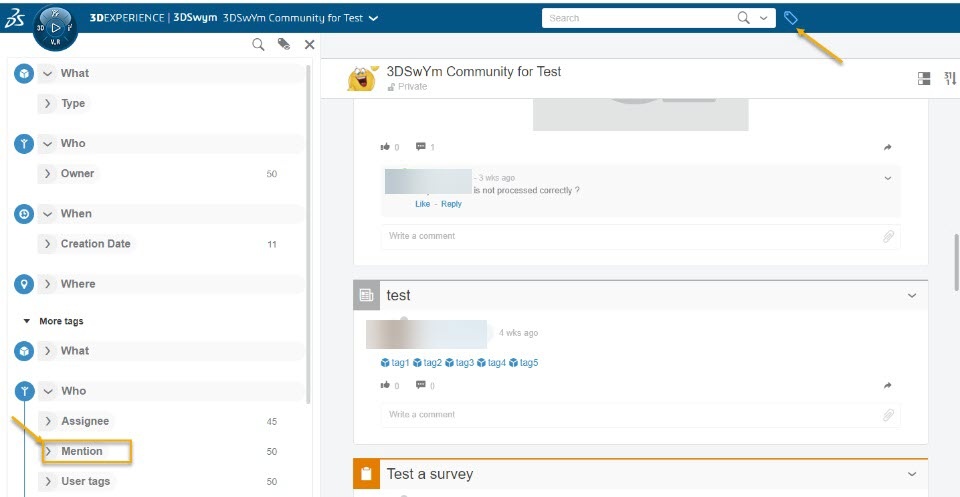Click the tag4 tag
Viewport: 960px width, 497px height.
pos(491,363)
